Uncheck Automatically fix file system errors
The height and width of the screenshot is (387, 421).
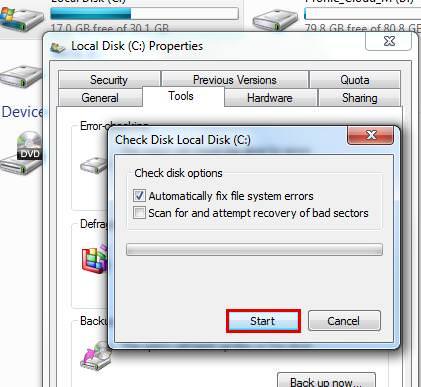[139, 196]
